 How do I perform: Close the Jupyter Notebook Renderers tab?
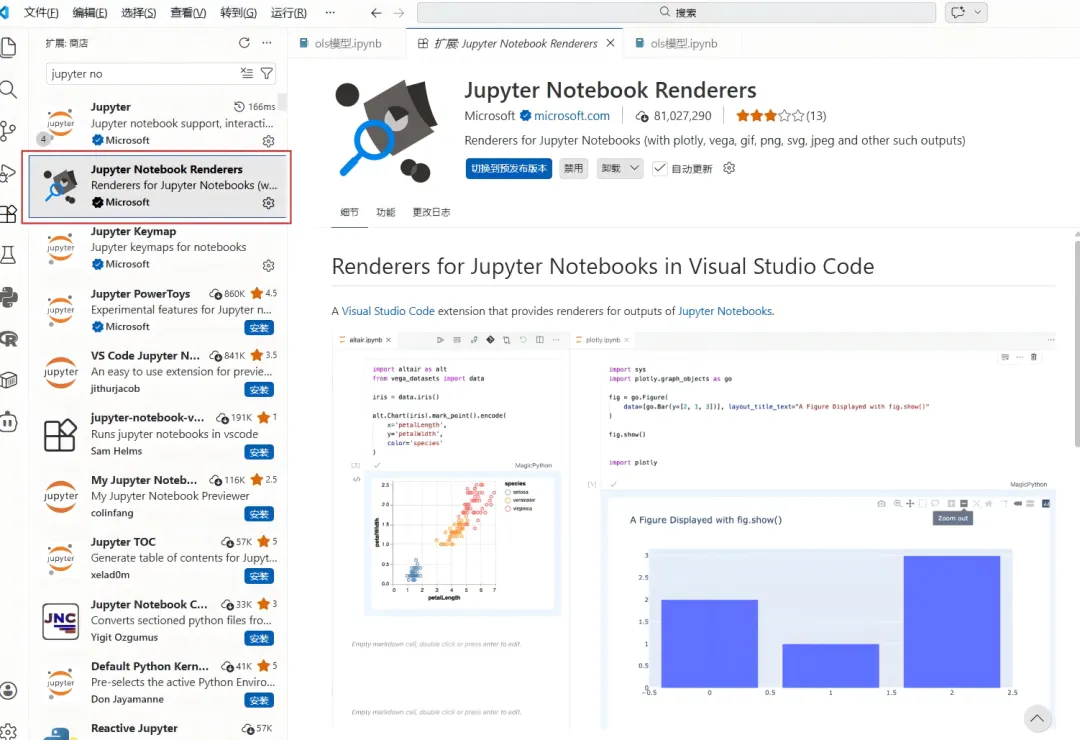click(x=610, y=43)
